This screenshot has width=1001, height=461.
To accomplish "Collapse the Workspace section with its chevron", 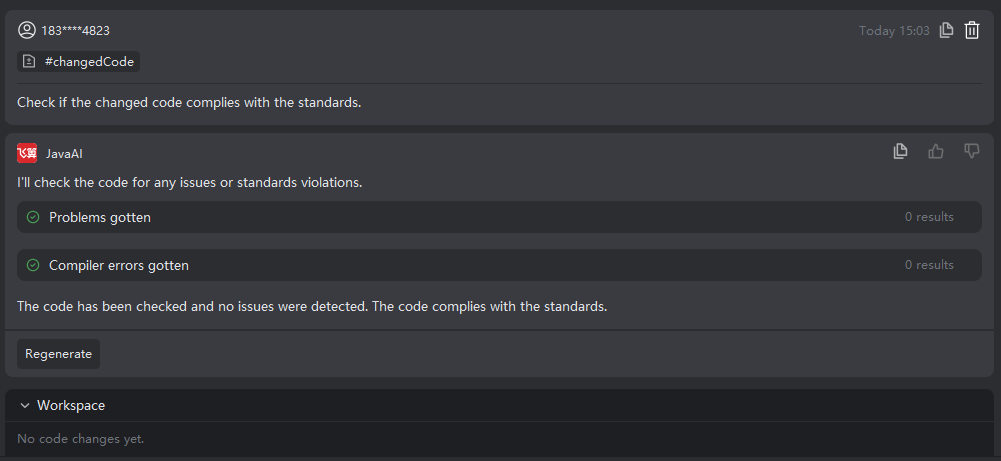I will (25, 405).
